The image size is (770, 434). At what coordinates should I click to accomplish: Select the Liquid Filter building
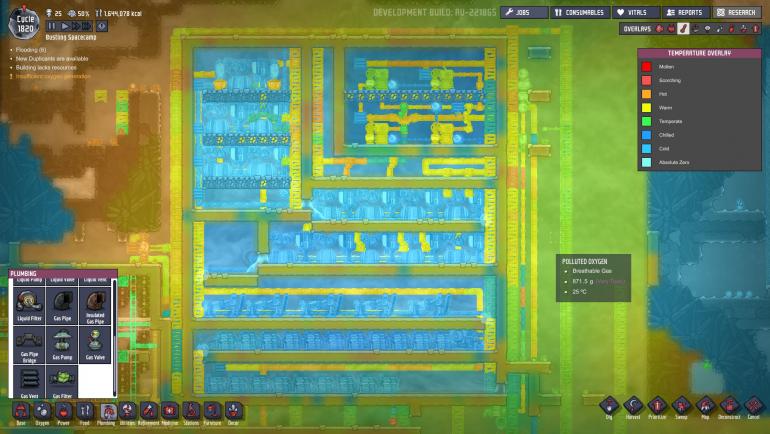[29, 305]
